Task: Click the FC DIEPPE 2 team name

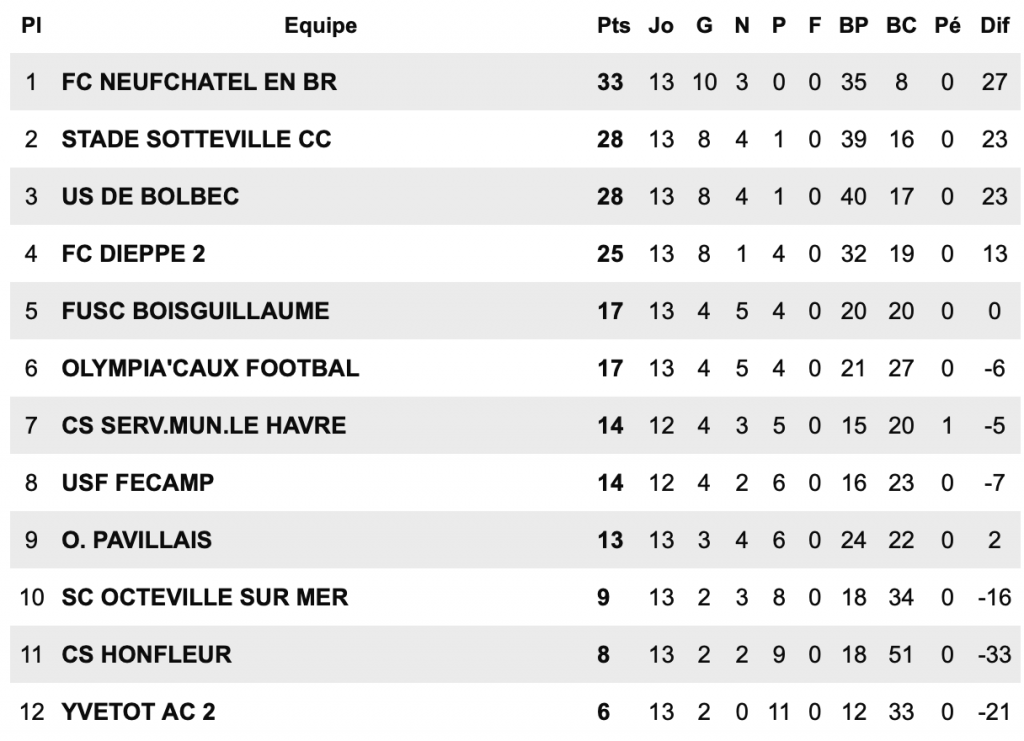Action: [x=133, y=254]
